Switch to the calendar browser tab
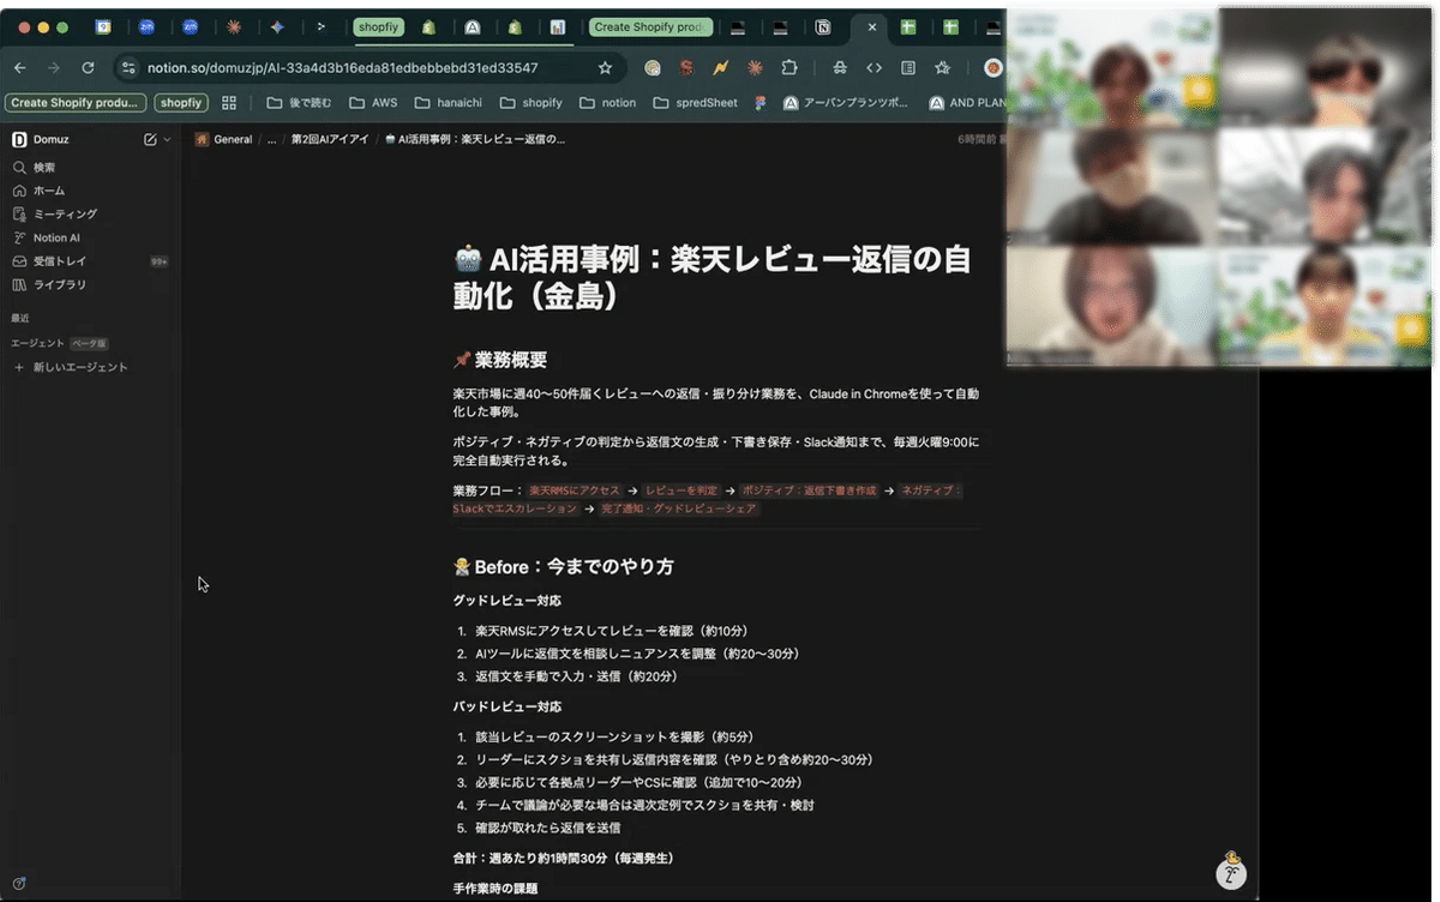Image resolution: width=1440 pixels, height=902 pixels. tap(103, 27)
